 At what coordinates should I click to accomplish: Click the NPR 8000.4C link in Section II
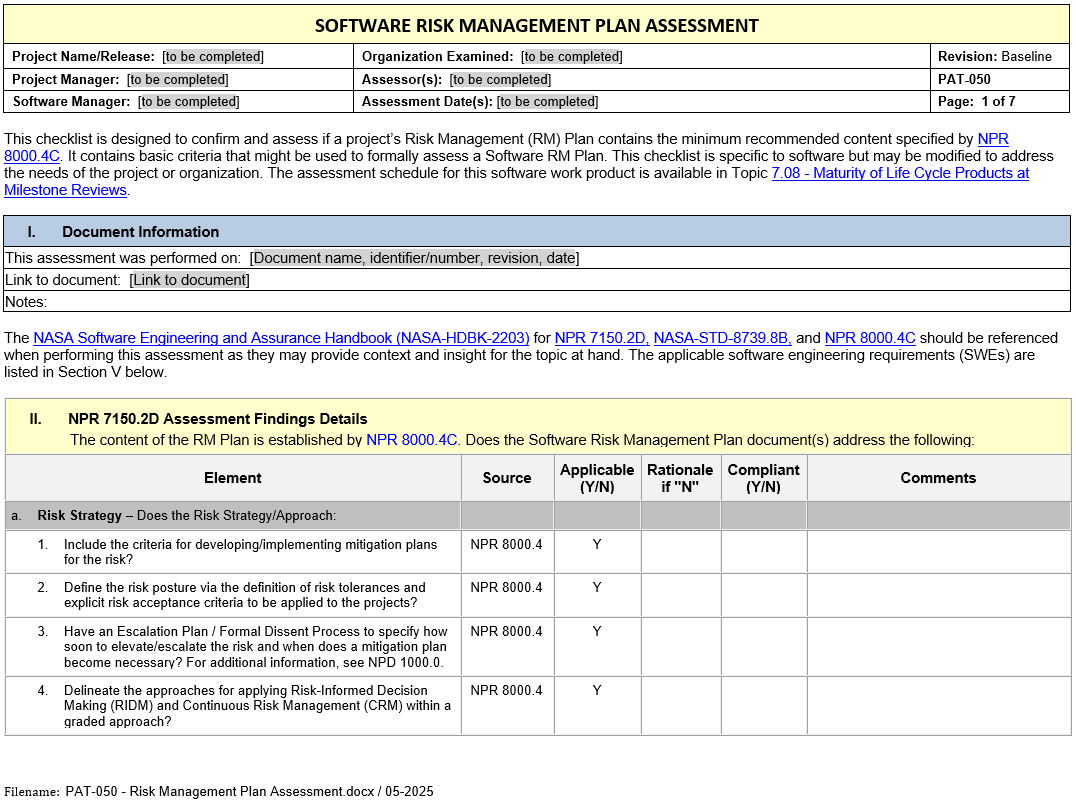[412, 439]
